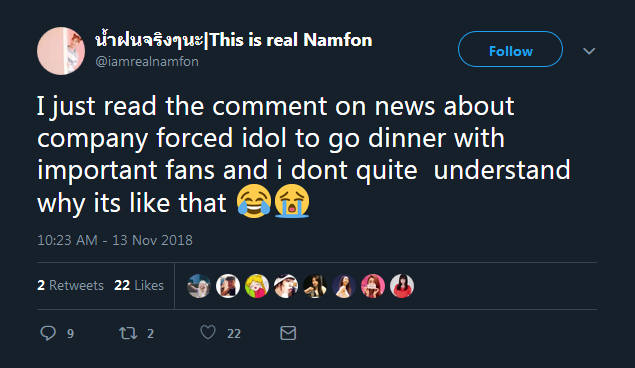
Task: Click the fifth liker avatar with dark background
Action: [315, 286]
